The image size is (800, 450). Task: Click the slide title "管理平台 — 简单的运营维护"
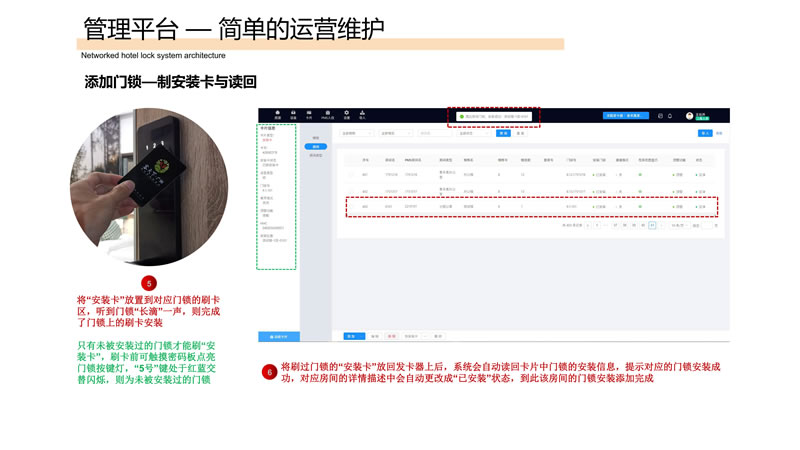point(234,29)
